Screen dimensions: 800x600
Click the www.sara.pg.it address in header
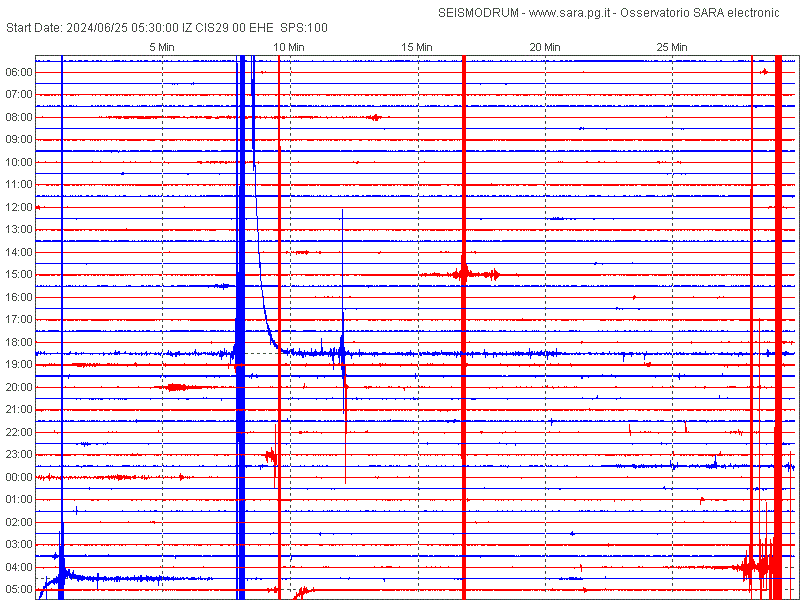pyautogui.click(x=570, y=13)
